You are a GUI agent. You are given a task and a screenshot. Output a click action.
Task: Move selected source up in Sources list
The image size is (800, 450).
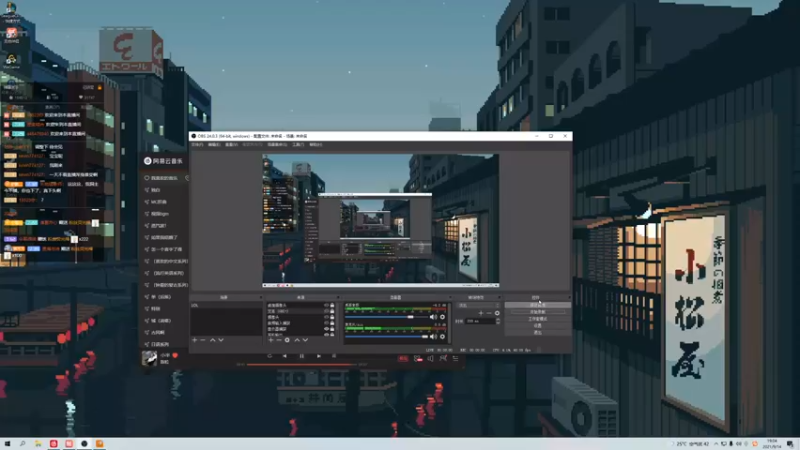tap(297, 340)
